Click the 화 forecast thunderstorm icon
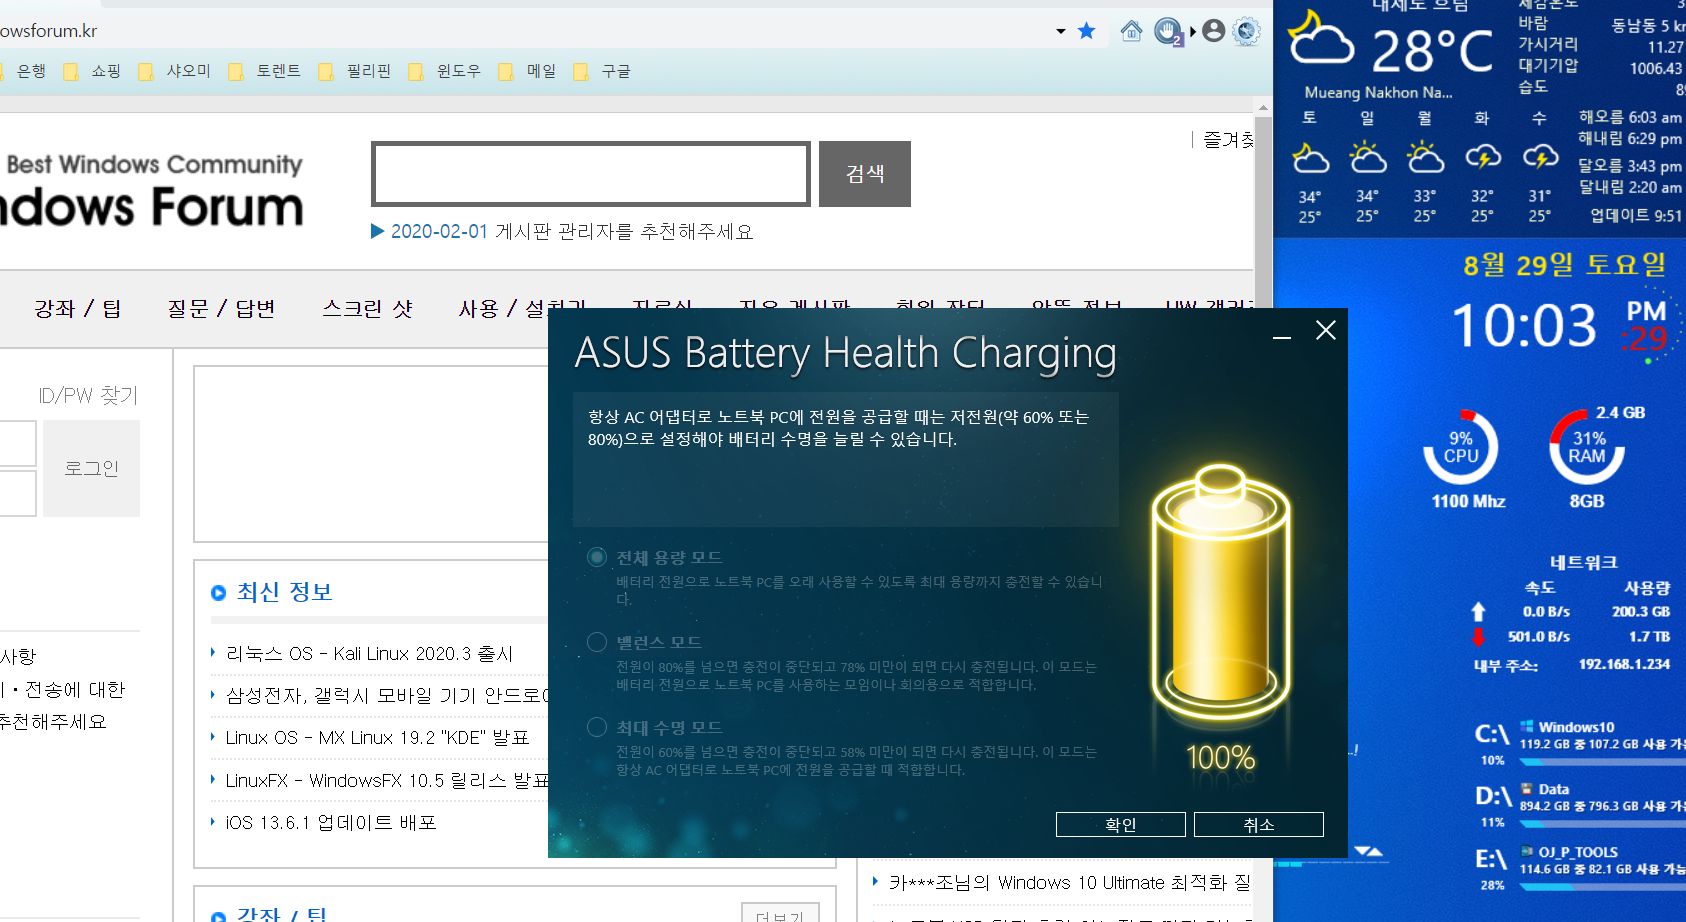This screenshot has width=1686, height=922. tap(1483, 158)
